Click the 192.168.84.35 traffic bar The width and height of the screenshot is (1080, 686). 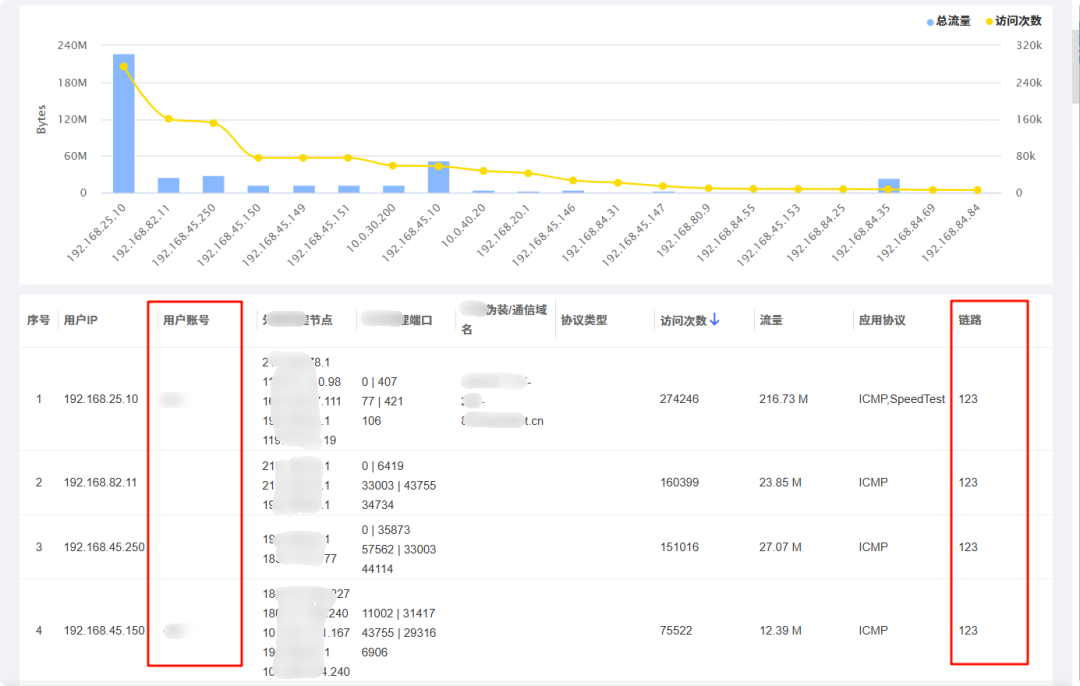tap(889, 186)
